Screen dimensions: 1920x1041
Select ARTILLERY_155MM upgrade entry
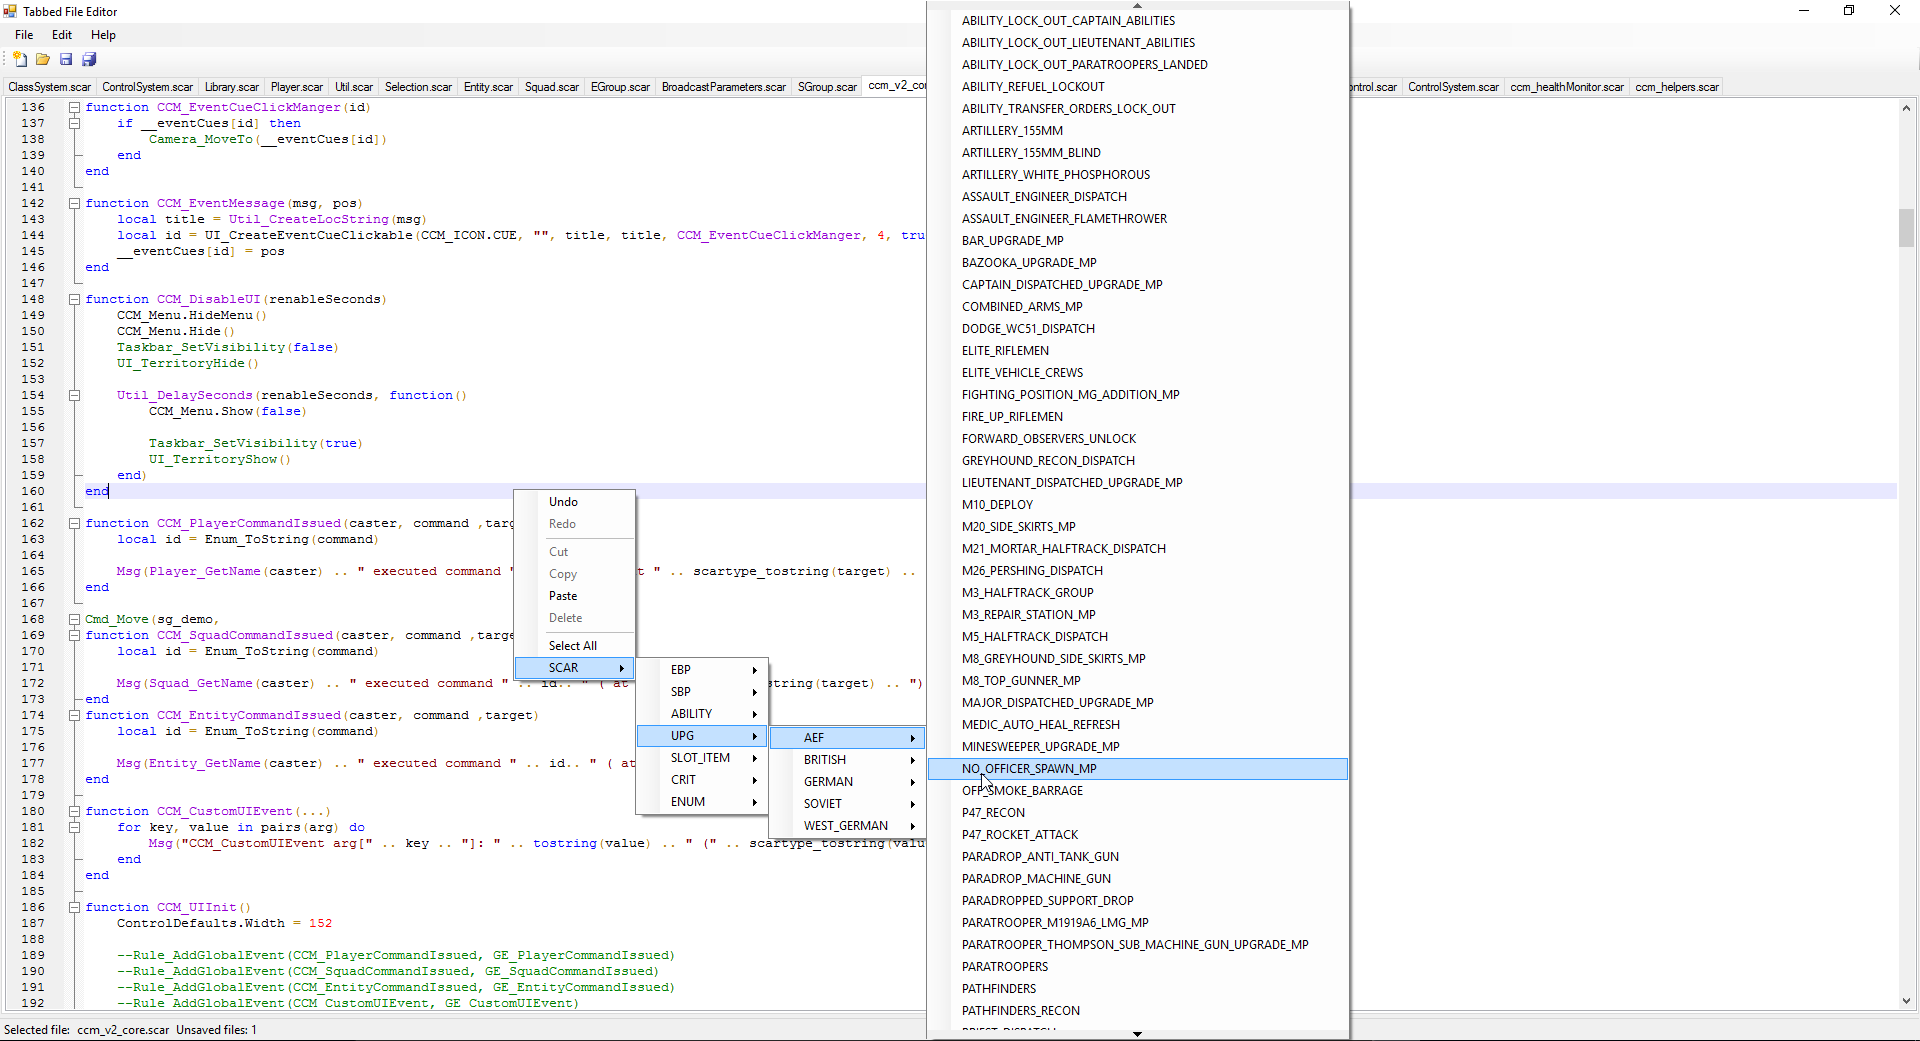click(1138, 131)
